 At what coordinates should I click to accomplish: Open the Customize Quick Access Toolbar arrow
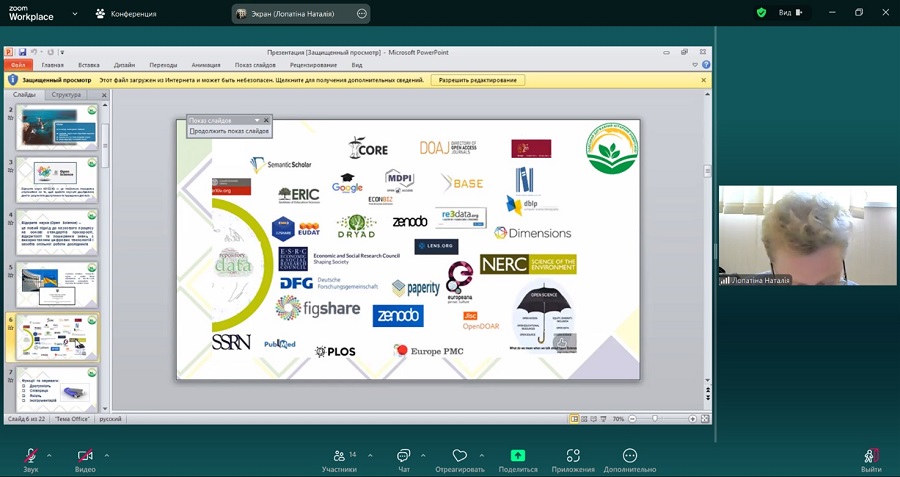(61, 52)
